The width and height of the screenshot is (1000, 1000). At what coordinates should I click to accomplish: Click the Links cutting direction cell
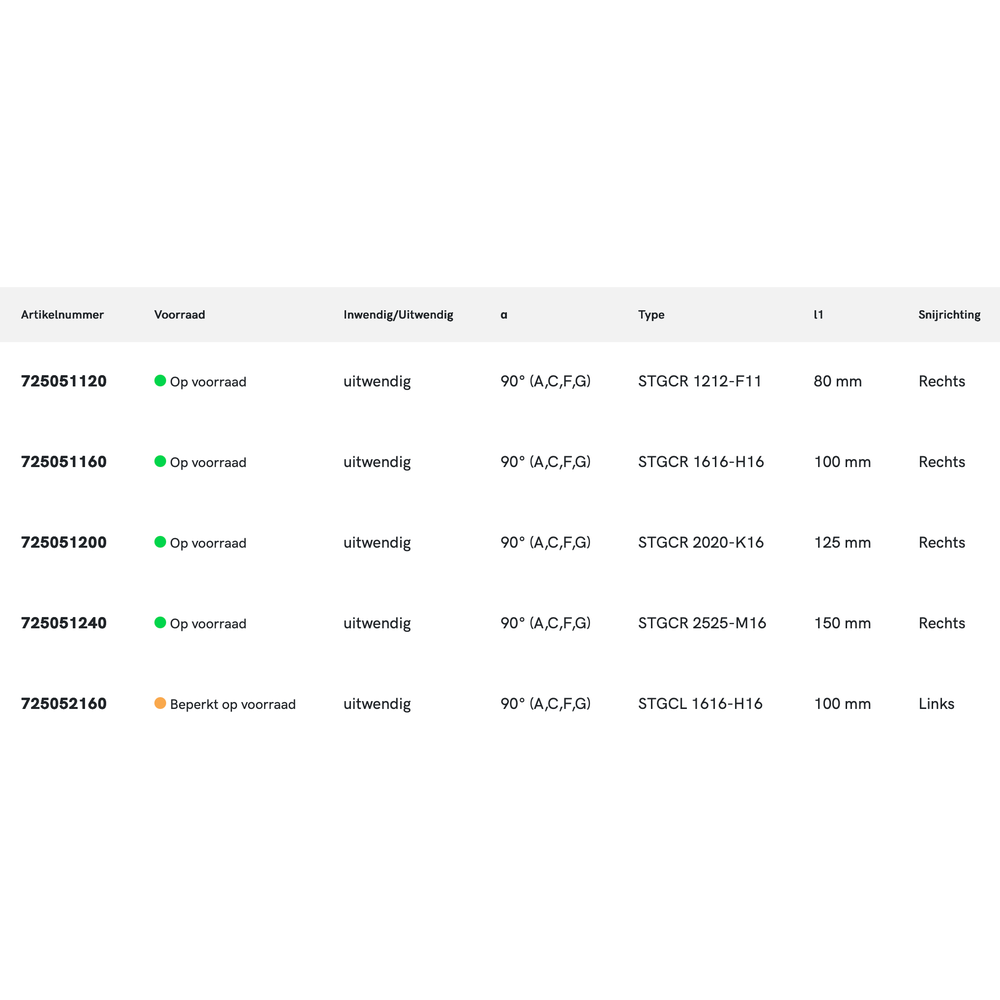(936, 704)
